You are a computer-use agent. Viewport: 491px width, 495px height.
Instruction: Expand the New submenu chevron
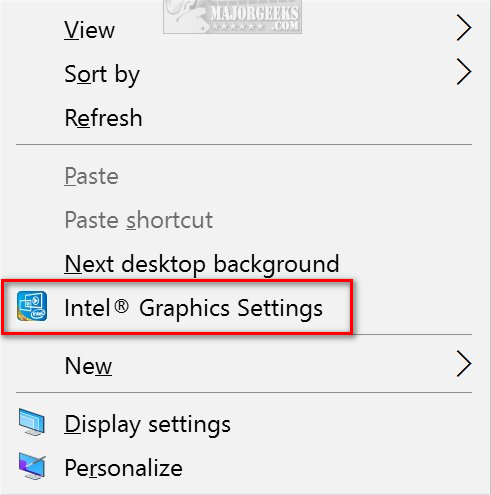tap(464, 364)
